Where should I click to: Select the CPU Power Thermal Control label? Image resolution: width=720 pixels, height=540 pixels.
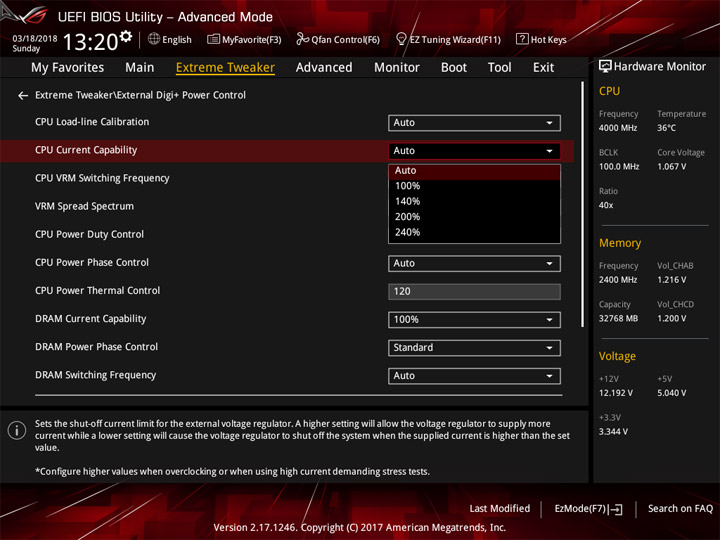98,291
